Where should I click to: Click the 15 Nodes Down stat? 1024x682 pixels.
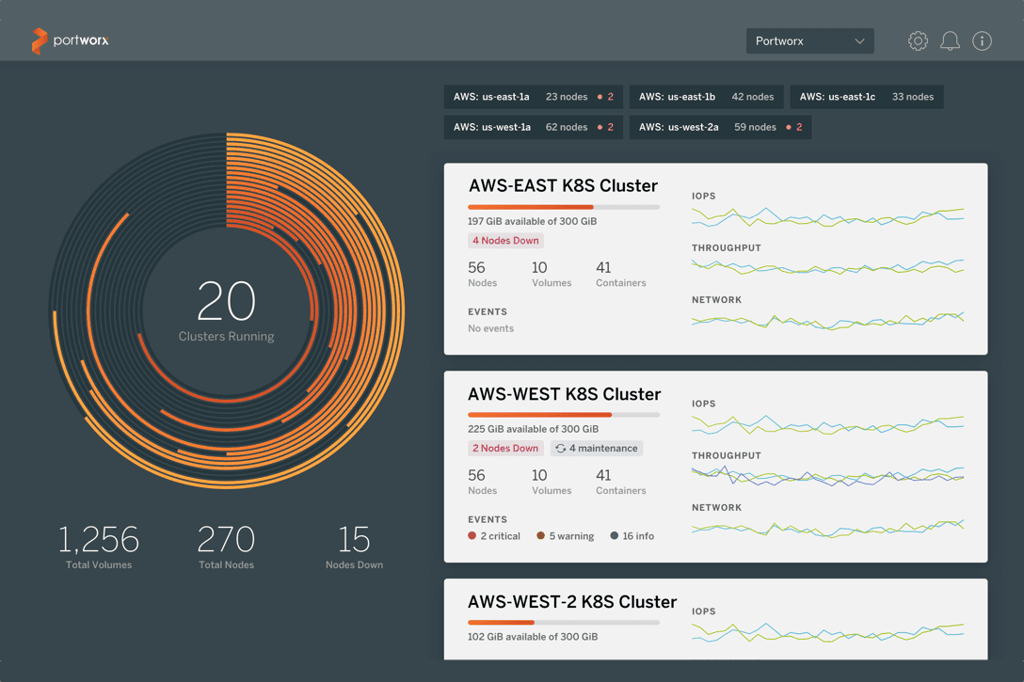(354, 547)
